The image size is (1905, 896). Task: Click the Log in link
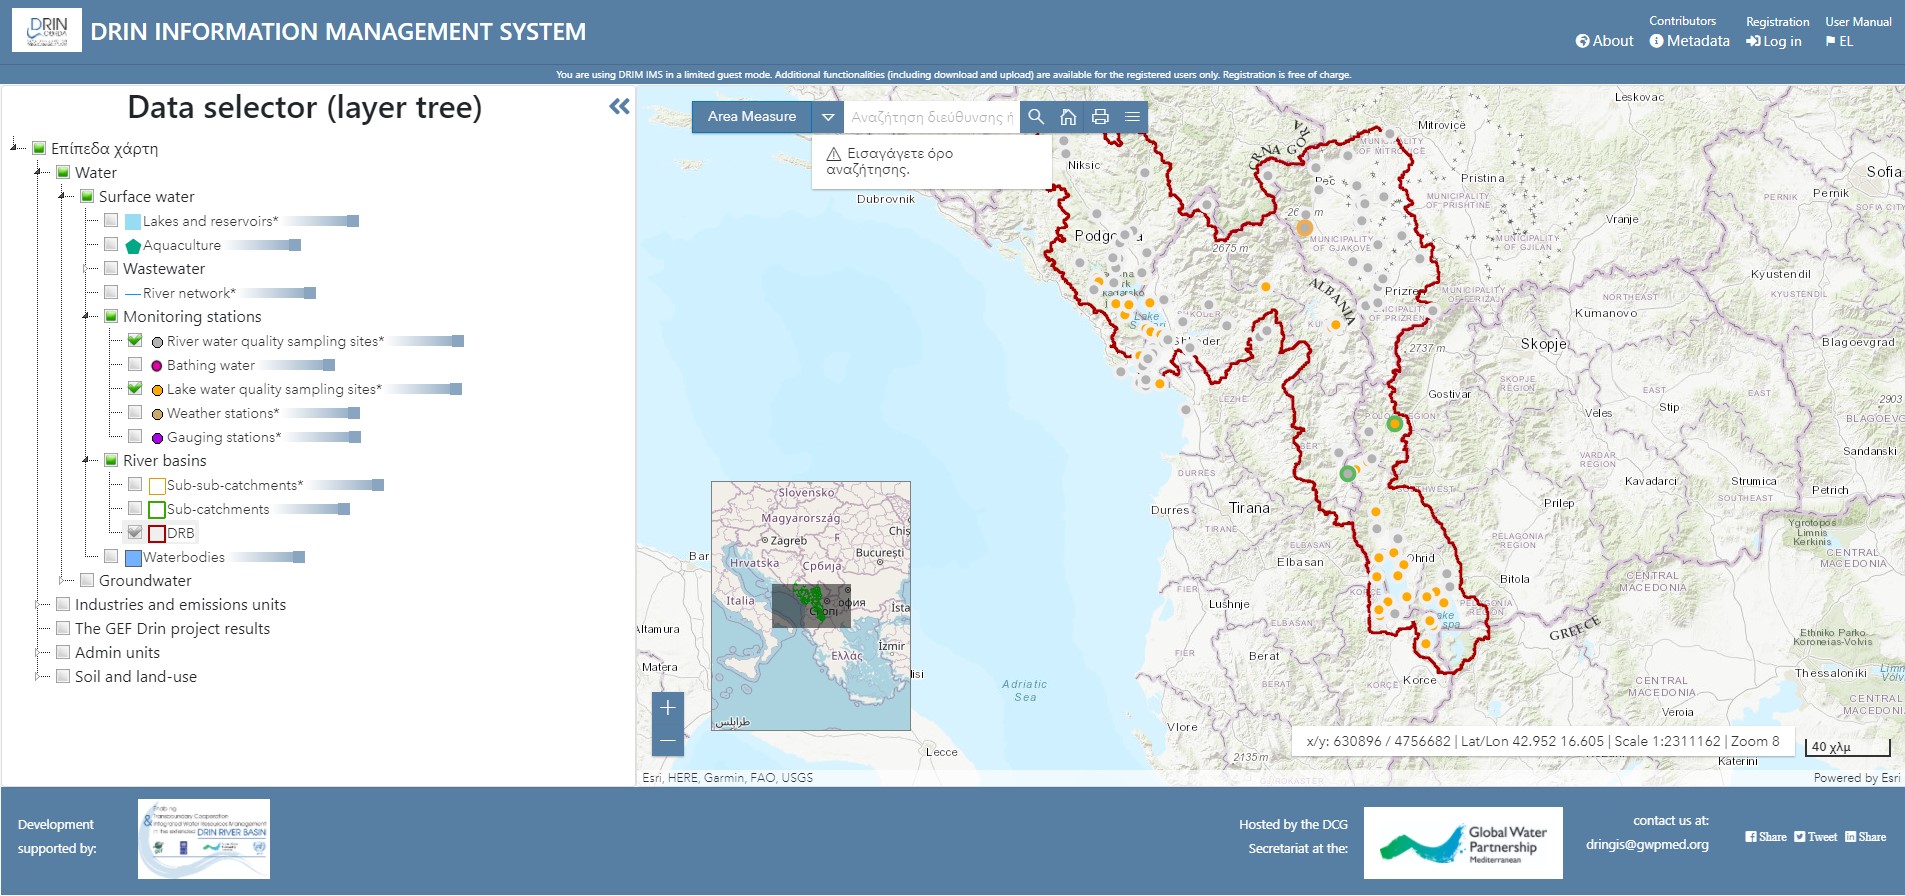[x=1774, y=41]
